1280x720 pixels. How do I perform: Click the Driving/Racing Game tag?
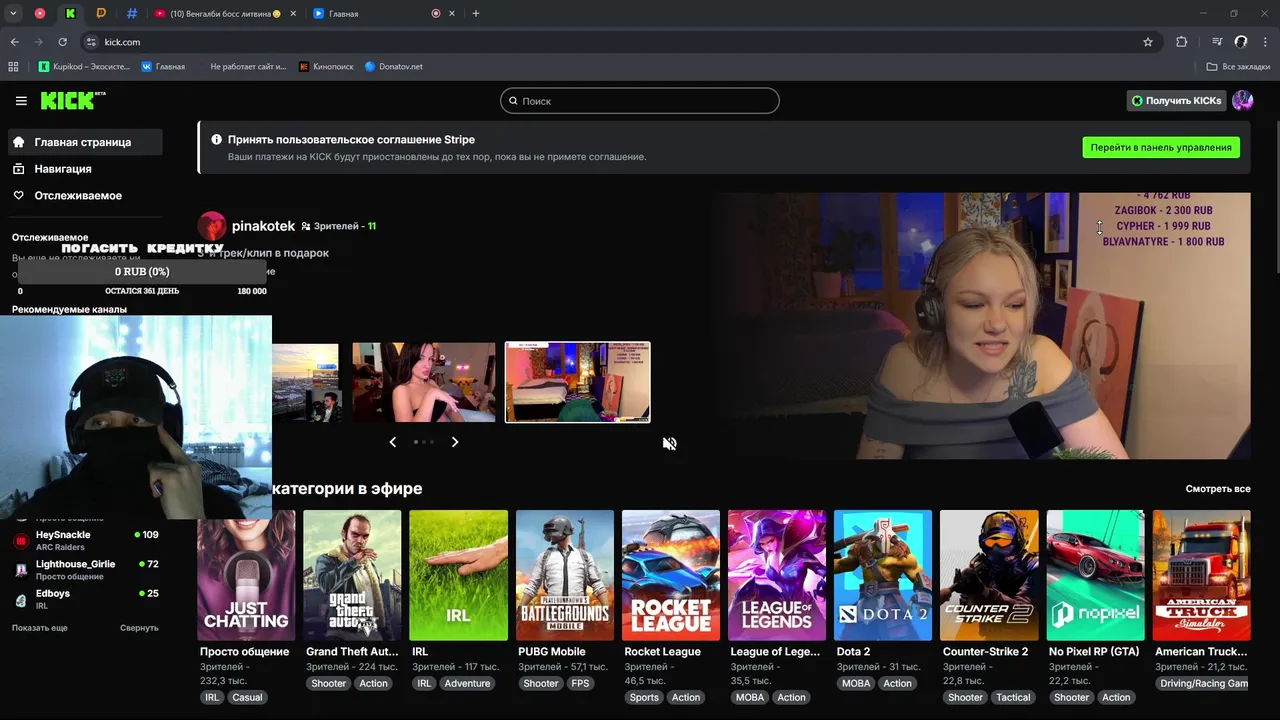1203,684
